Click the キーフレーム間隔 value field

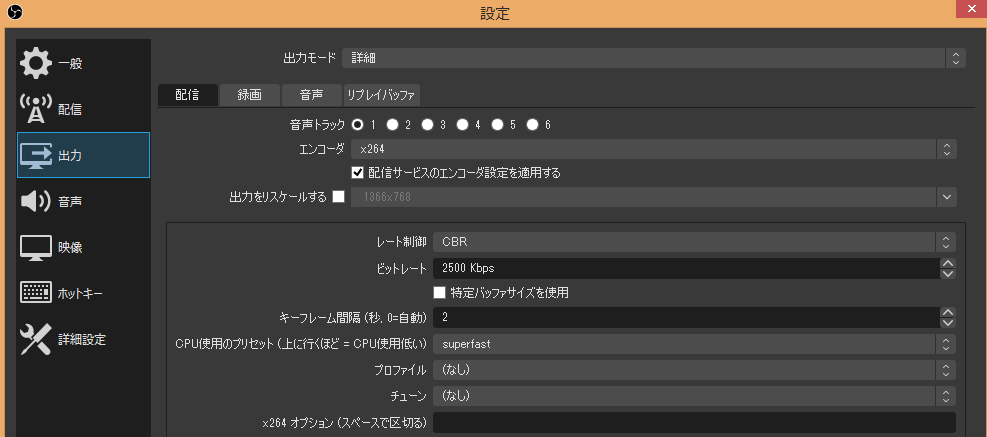click(686, 317)
